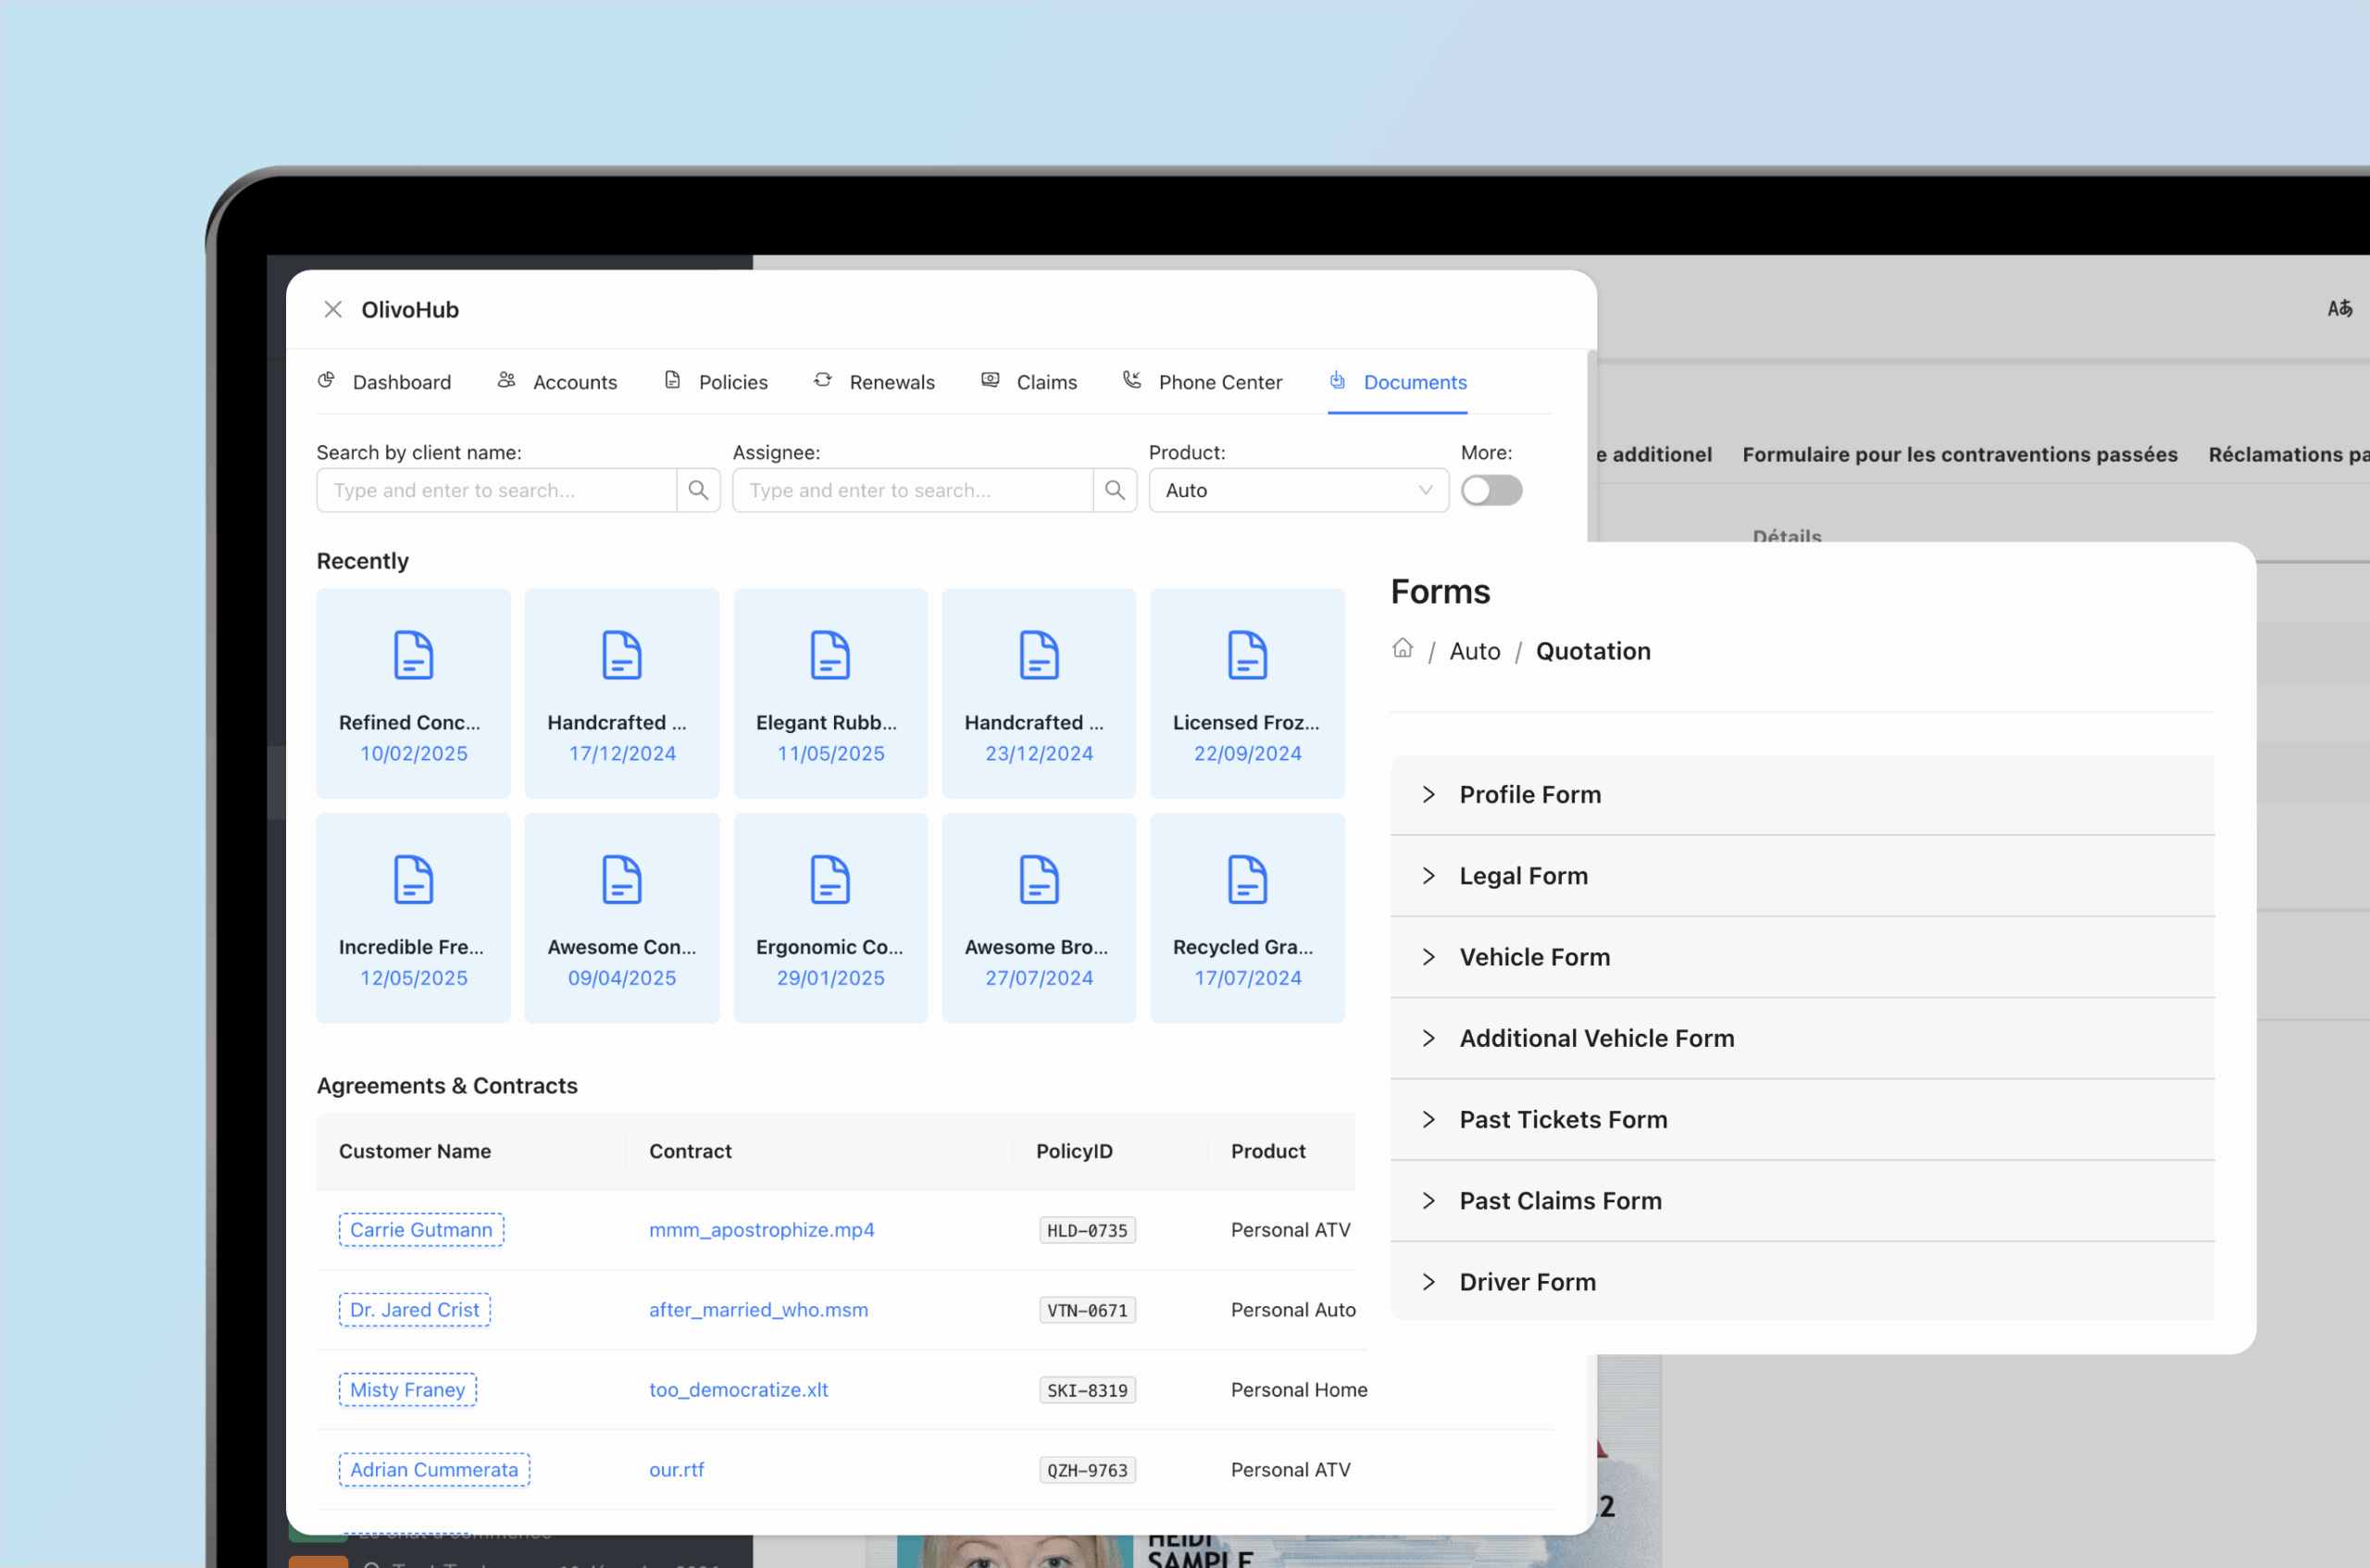Switch to the Documents tab
The width and height of the screenshot is (2370, 1568).
coord(1415,382)
